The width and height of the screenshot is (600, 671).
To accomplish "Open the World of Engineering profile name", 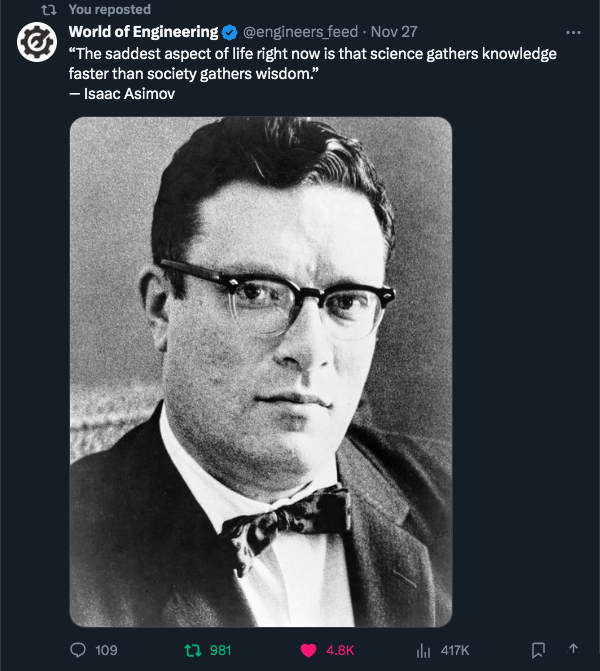I will pos(143,32).
